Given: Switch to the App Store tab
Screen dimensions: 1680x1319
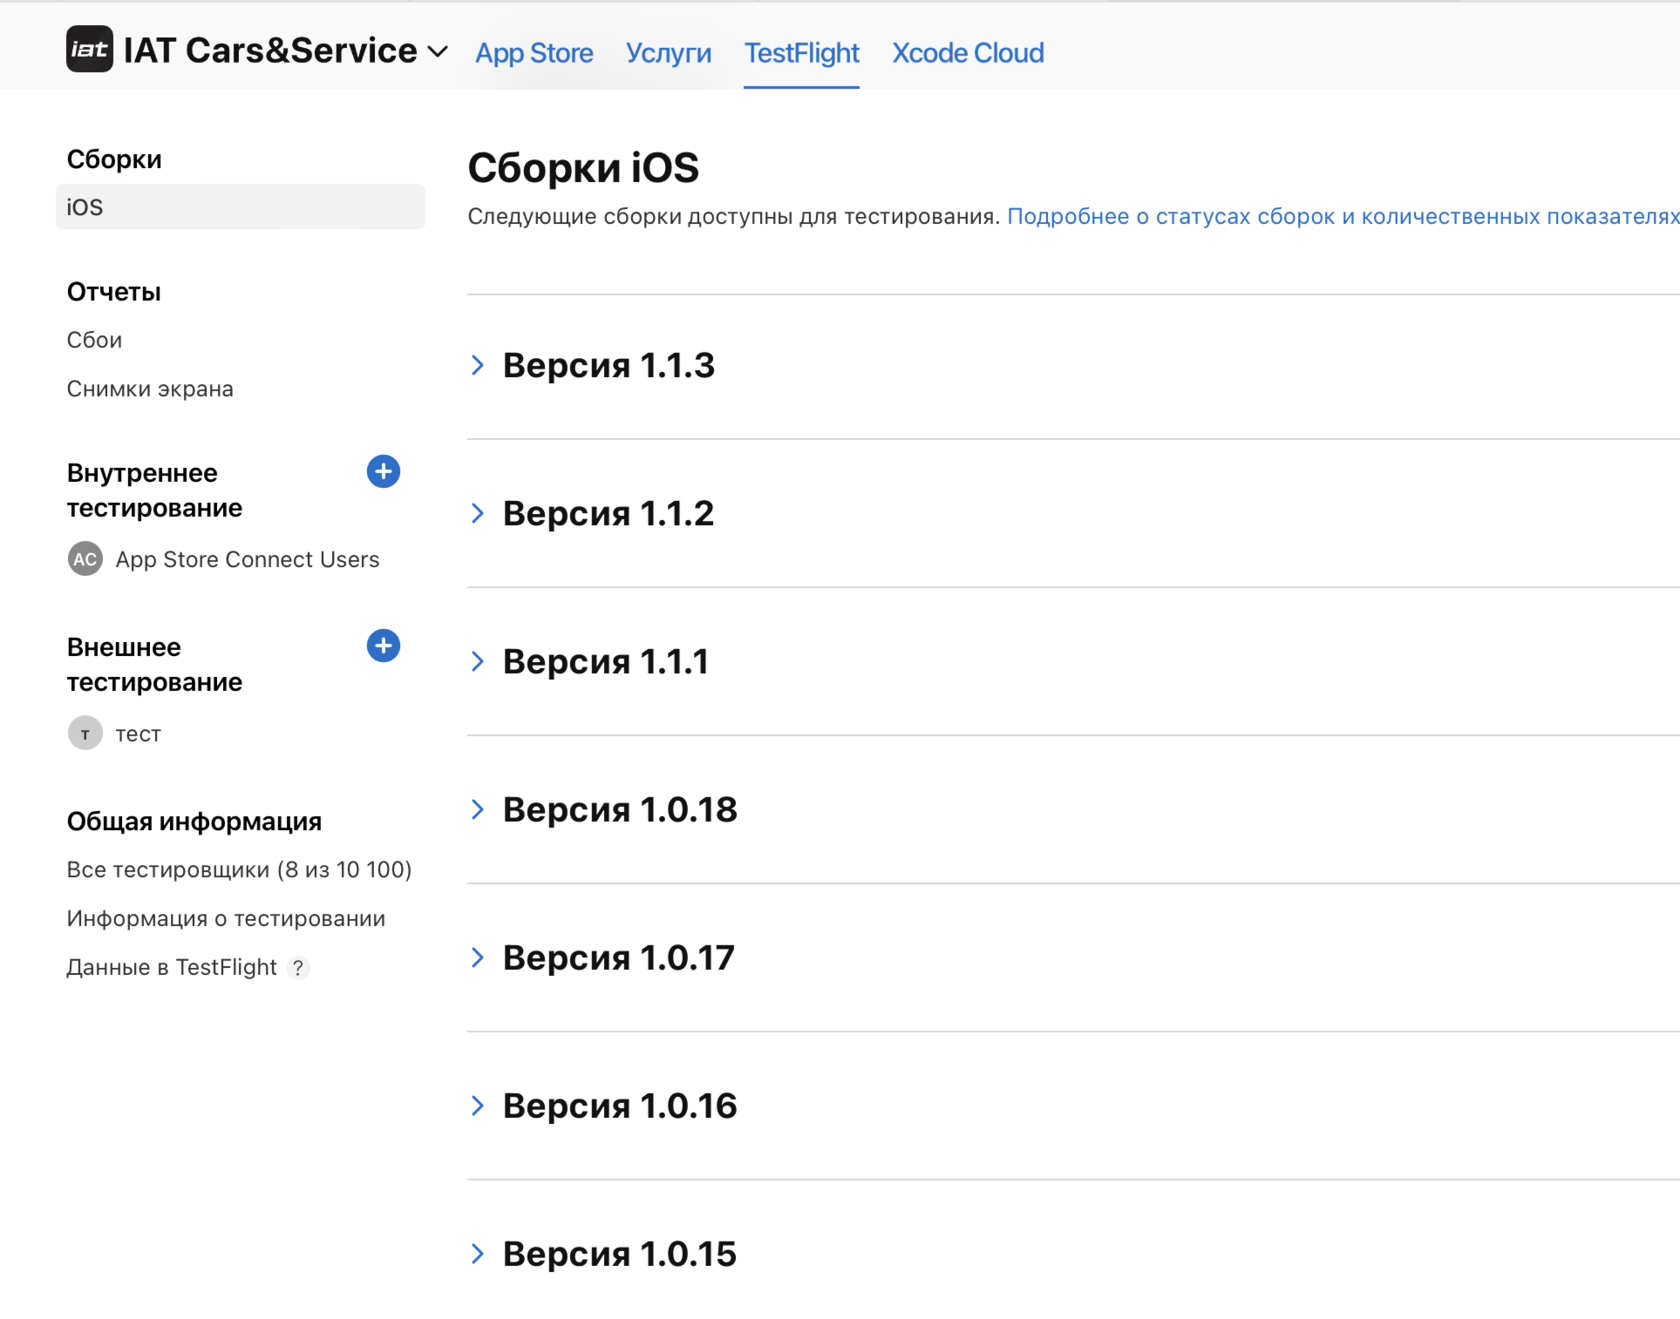Looking at the screenshot, I should (534, 53).
